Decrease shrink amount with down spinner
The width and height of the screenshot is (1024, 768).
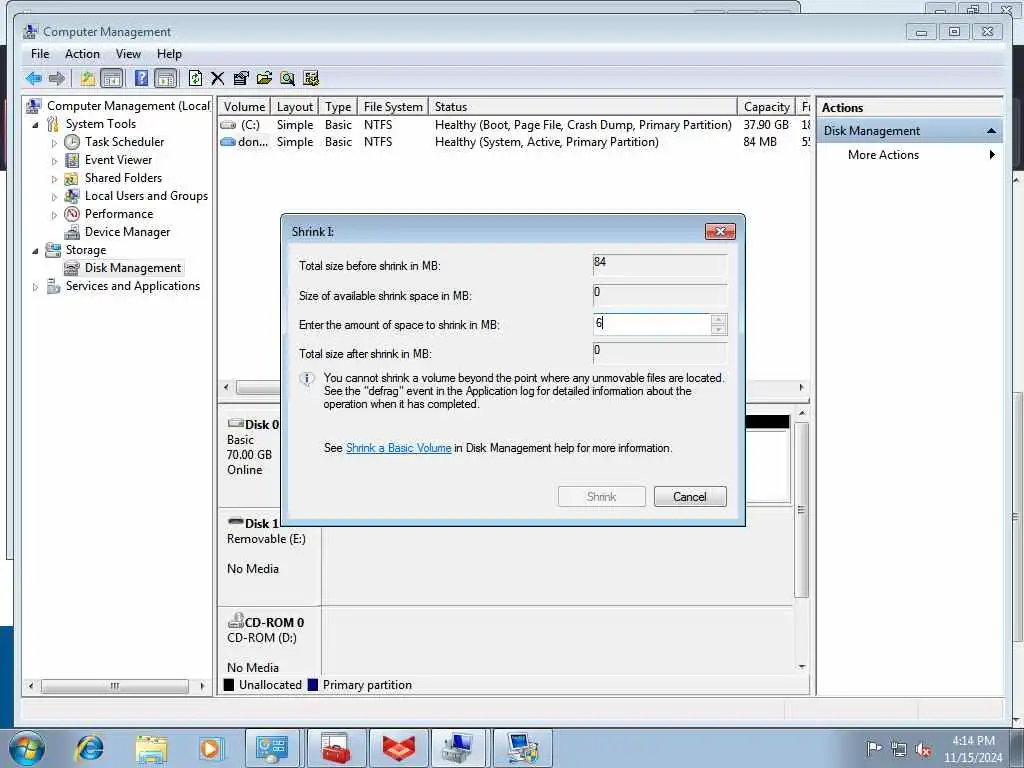[x=718, y=330]
